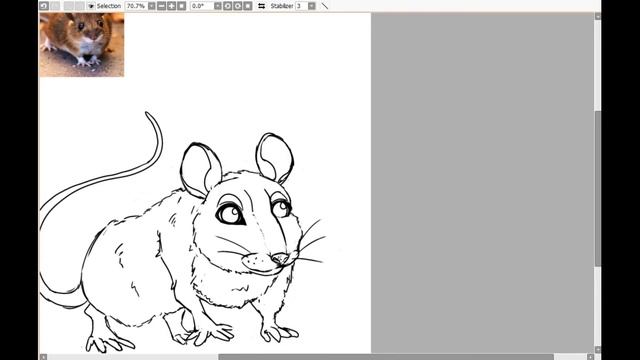640x360 pixels.
Task: Click the horizontal scrollbar right arrow
Action: pos(590,357)
